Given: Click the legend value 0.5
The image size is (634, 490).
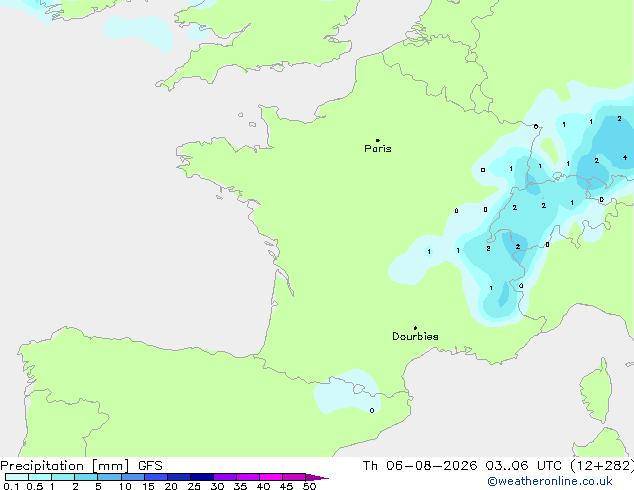Looking at the screenshot, I should point(35,486).
